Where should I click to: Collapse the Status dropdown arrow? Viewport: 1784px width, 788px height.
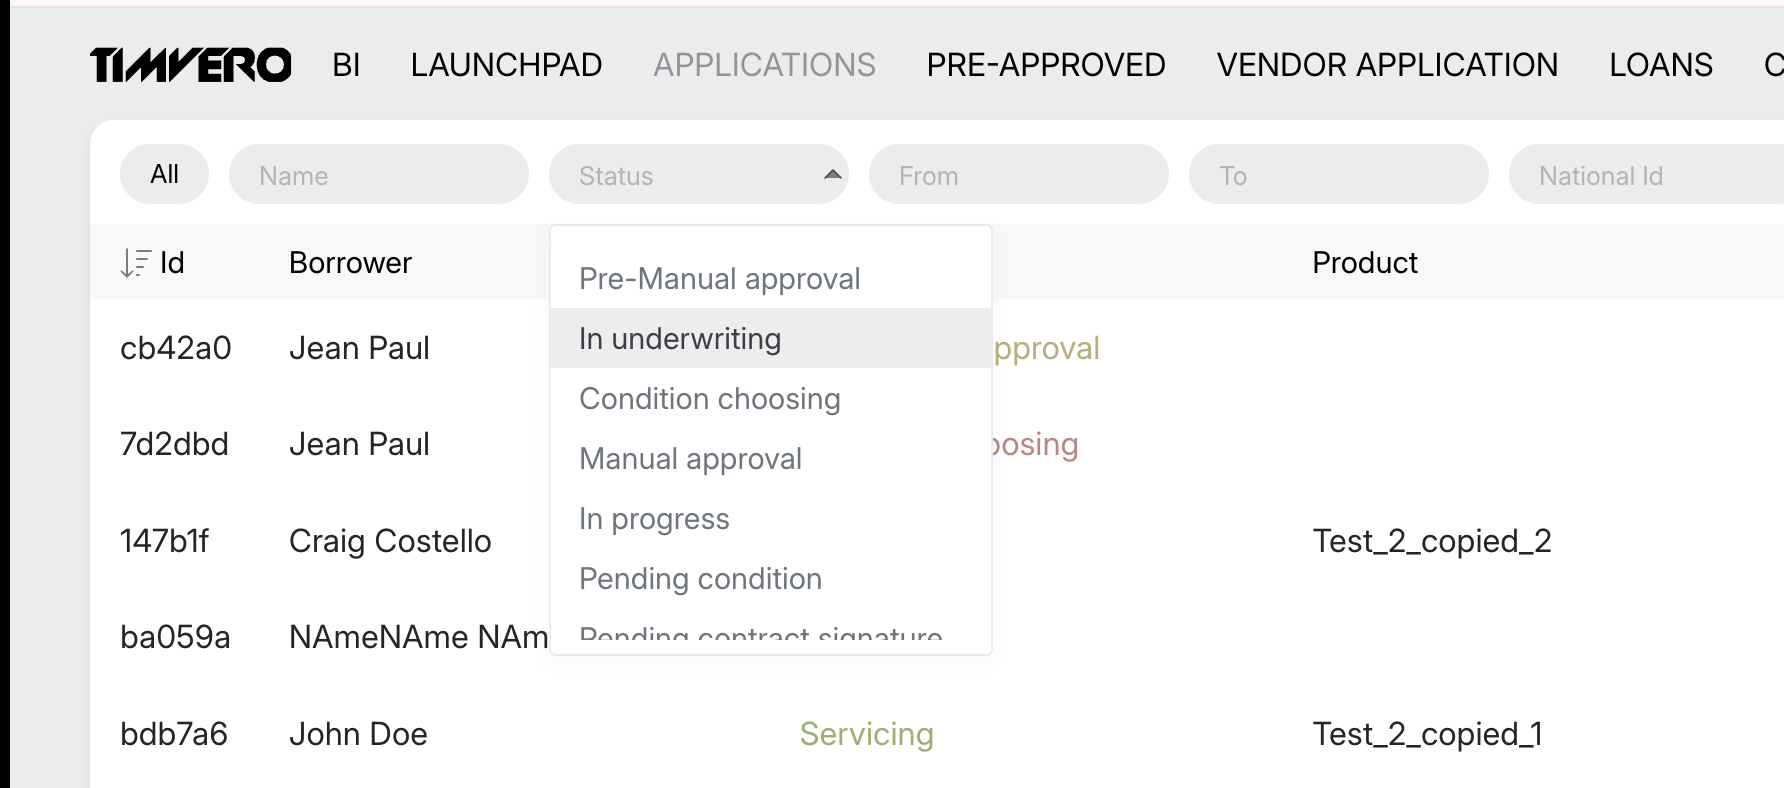[832, 175]
